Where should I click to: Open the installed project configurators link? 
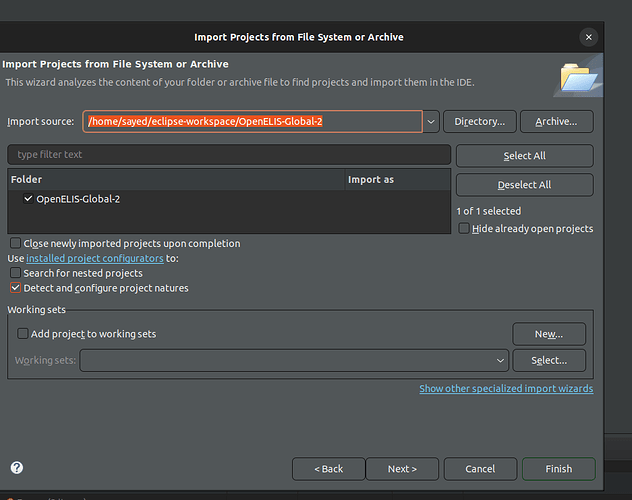[x=95, y=258]
